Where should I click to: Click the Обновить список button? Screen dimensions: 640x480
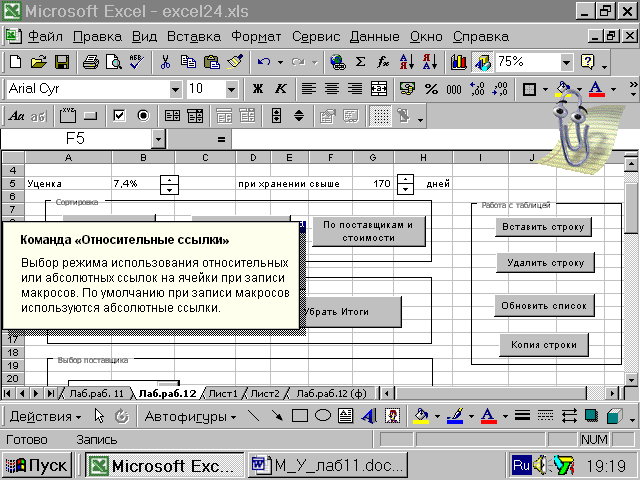pos(544,306)
